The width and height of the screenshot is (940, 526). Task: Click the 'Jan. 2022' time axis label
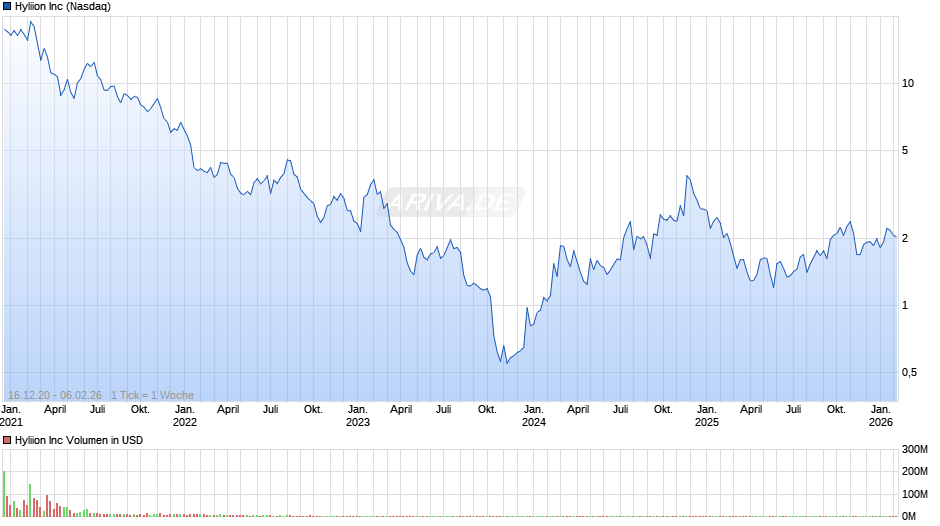pyautogui.click(x=185, y=416)
